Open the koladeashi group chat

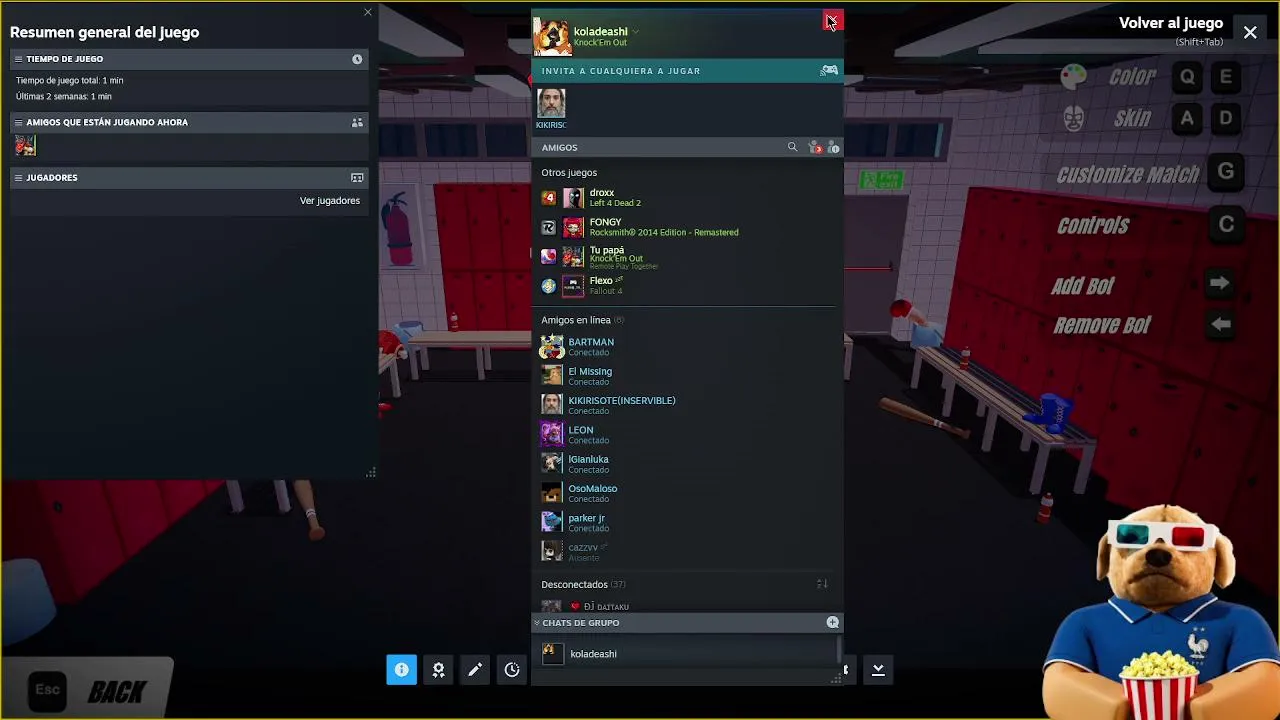[685, 654]
